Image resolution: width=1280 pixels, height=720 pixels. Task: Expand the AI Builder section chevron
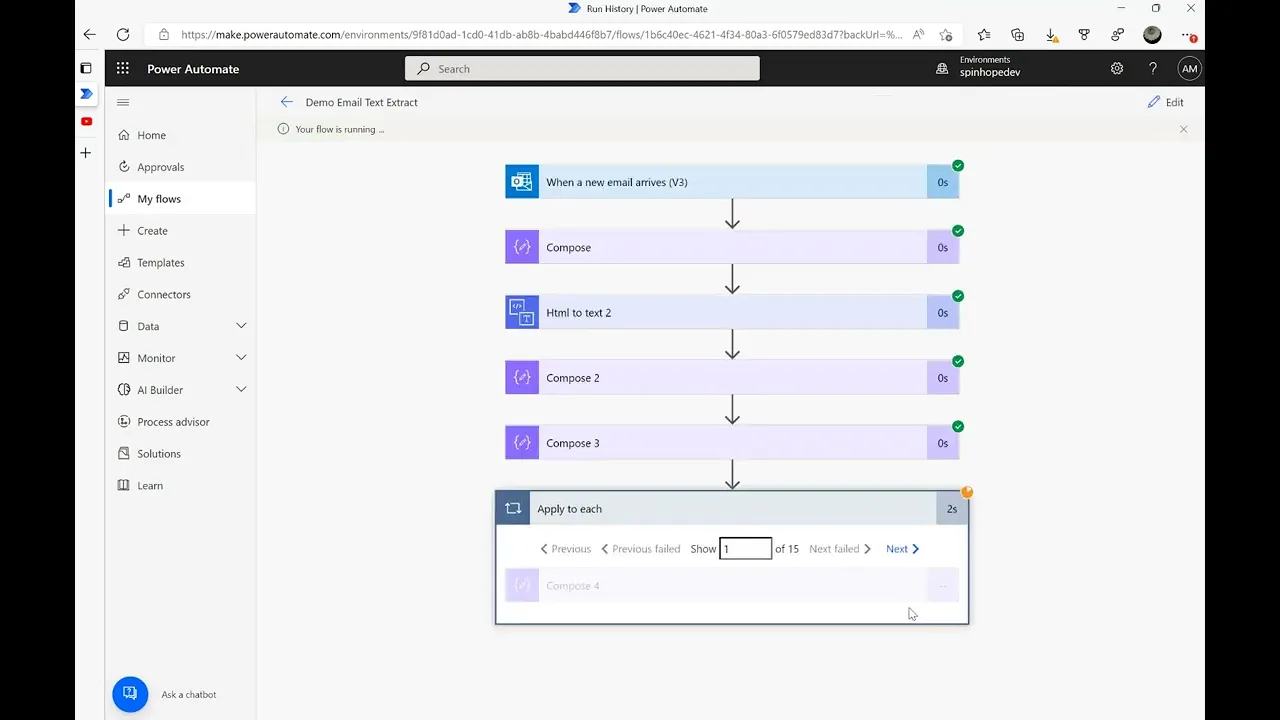point(241,390)
